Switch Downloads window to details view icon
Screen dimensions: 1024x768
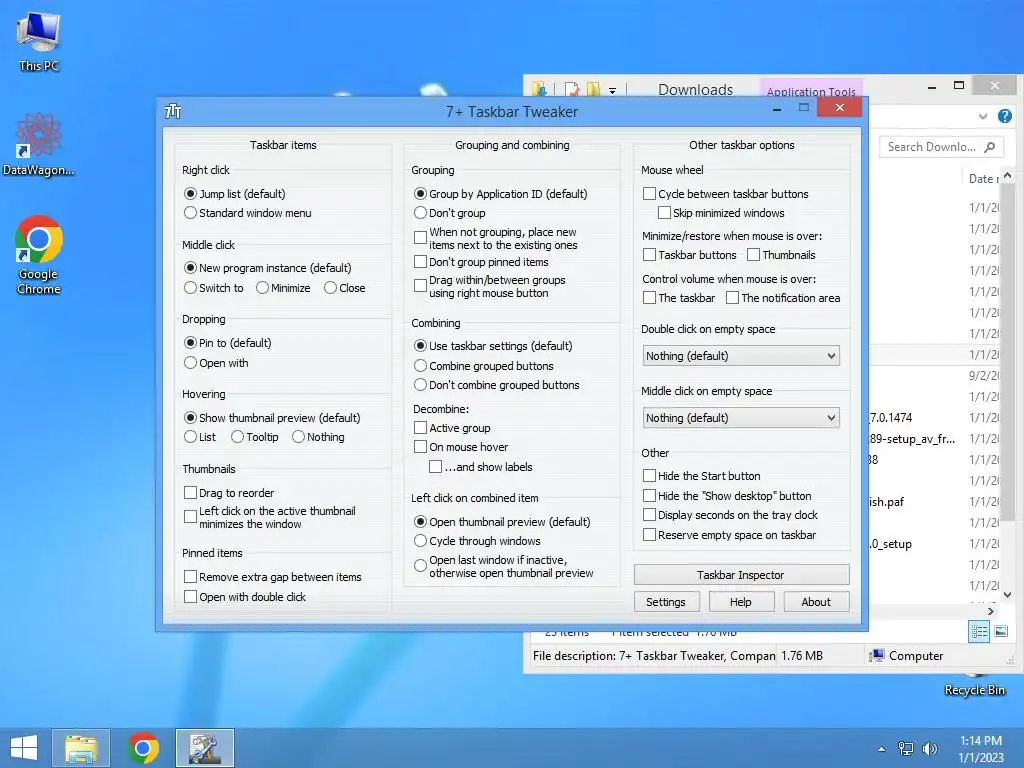tap(979, 632)
